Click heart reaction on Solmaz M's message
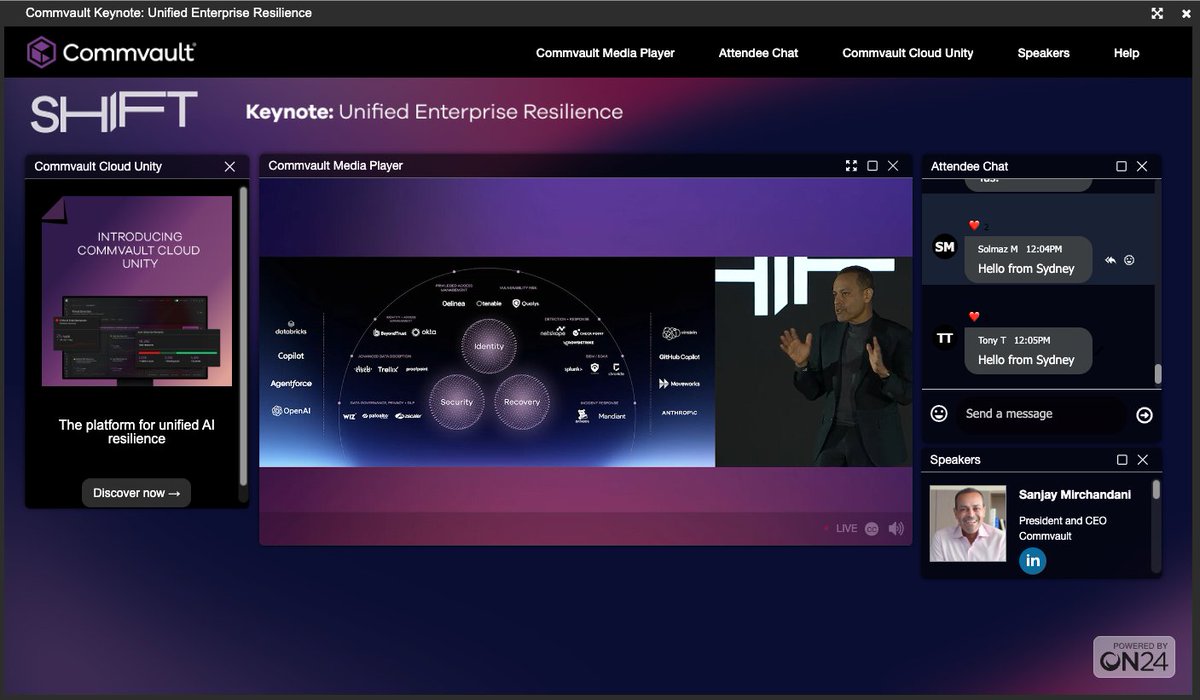 tap(974, 226)
